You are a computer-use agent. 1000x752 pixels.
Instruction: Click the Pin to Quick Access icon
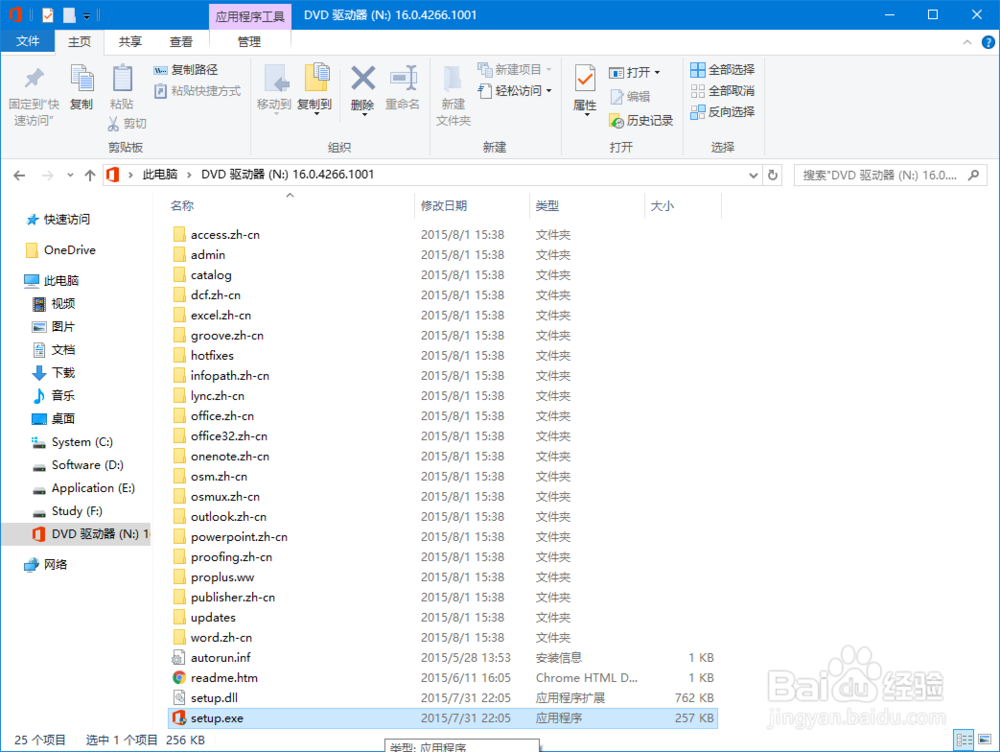point(34,79)
